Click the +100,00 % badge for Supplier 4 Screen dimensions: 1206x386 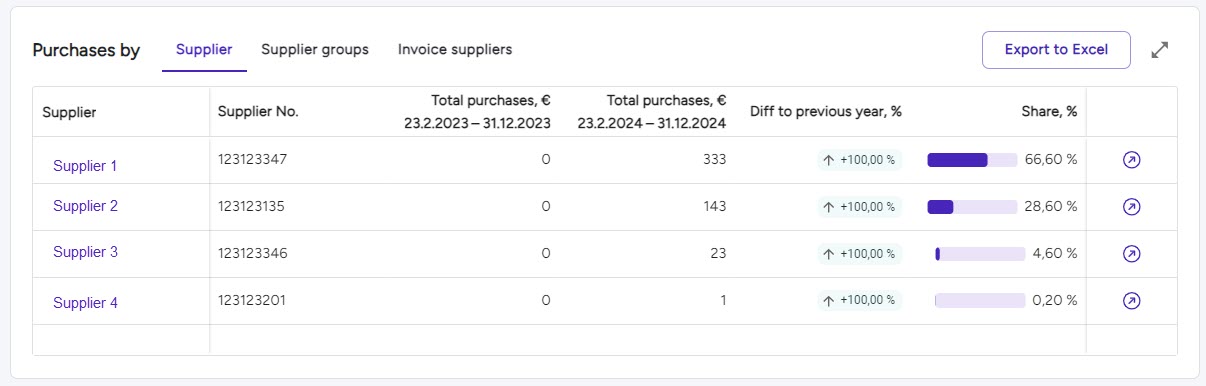click(859, 301)
